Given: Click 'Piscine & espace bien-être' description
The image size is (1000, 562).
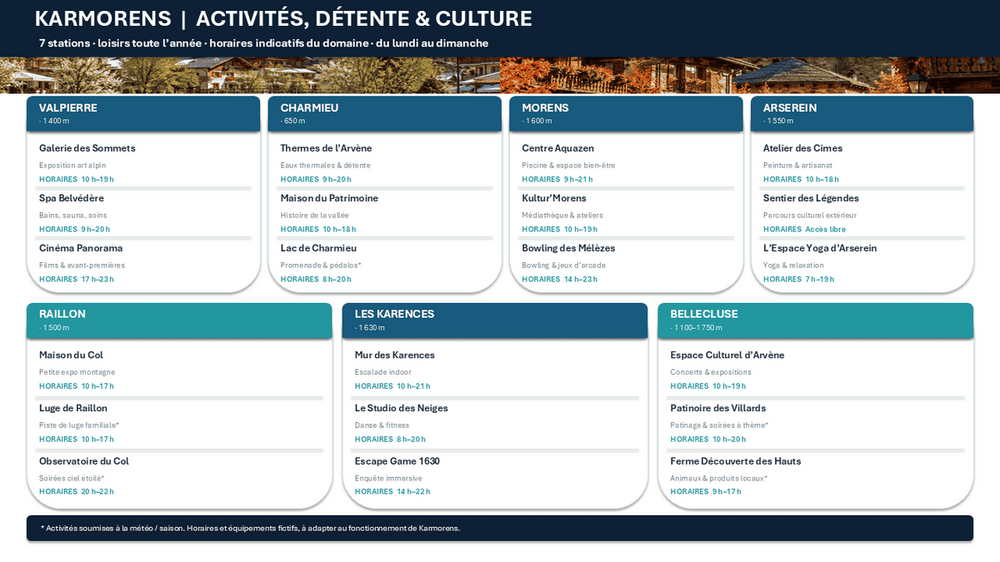Looking at the screenshot, I should [568, 165].
